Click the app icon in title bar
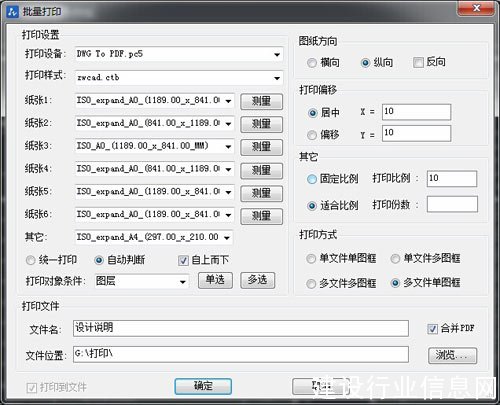500x405 pixels. [12, 12]
